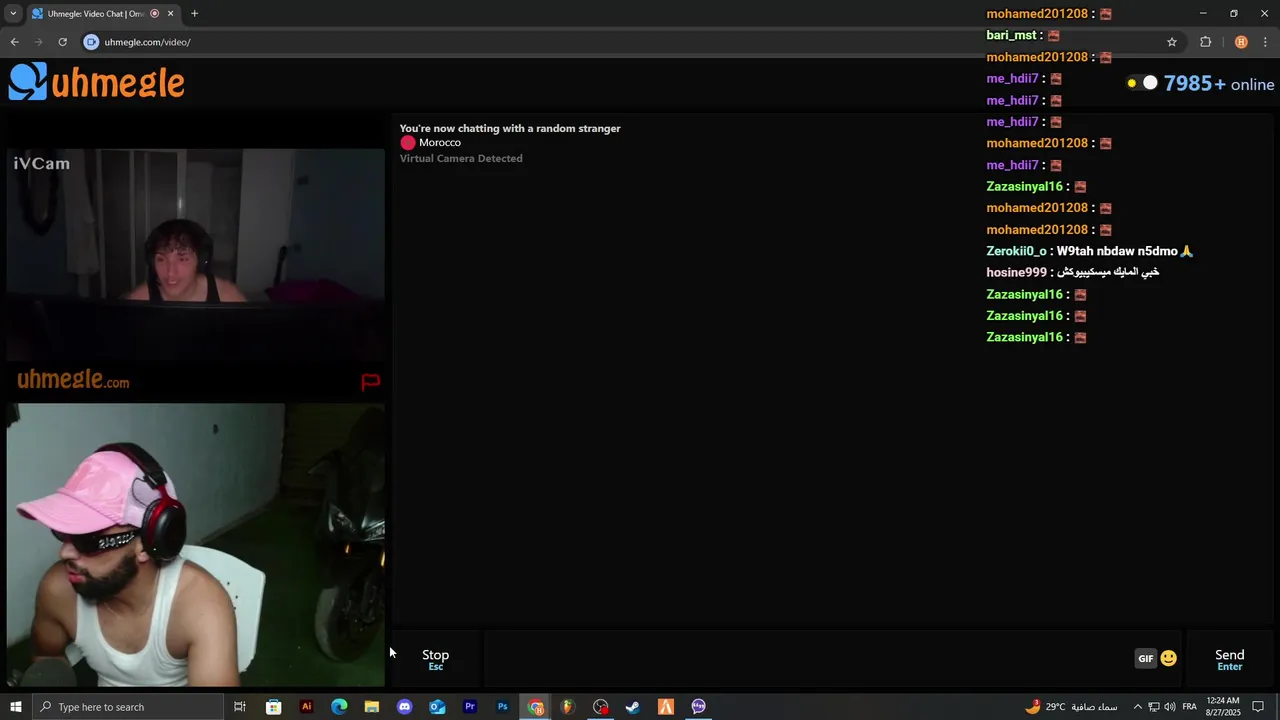This screenshot has width=1280, height=720.
Task: Bookmark this page with the star icon
Action: (x=1172, y=42)
